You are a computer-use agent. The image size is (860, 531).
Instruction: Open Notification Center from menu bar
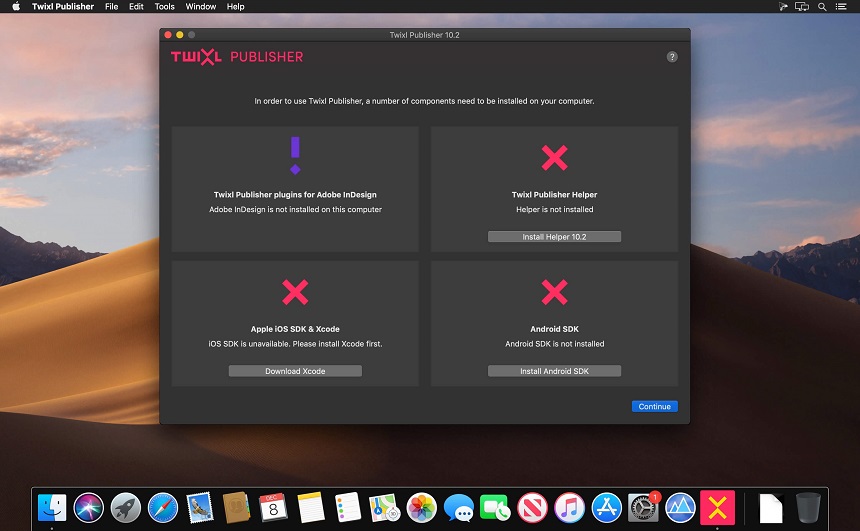pos(841,7)
